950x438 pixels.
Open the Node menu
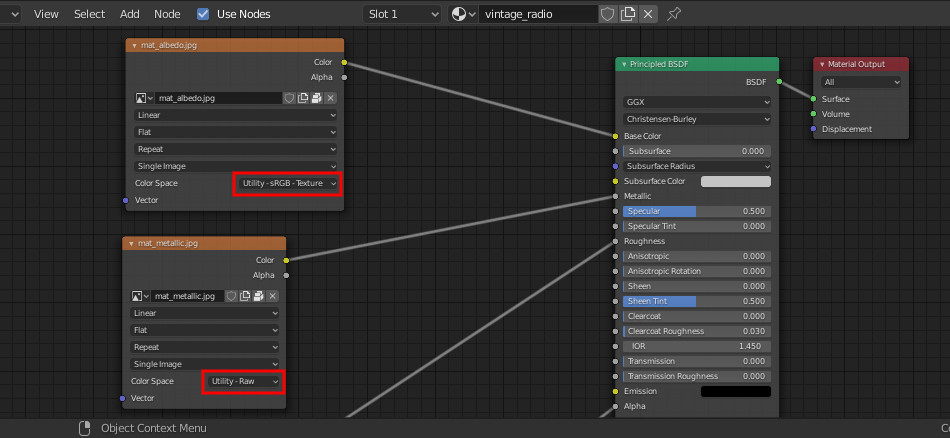pos(167,14)
